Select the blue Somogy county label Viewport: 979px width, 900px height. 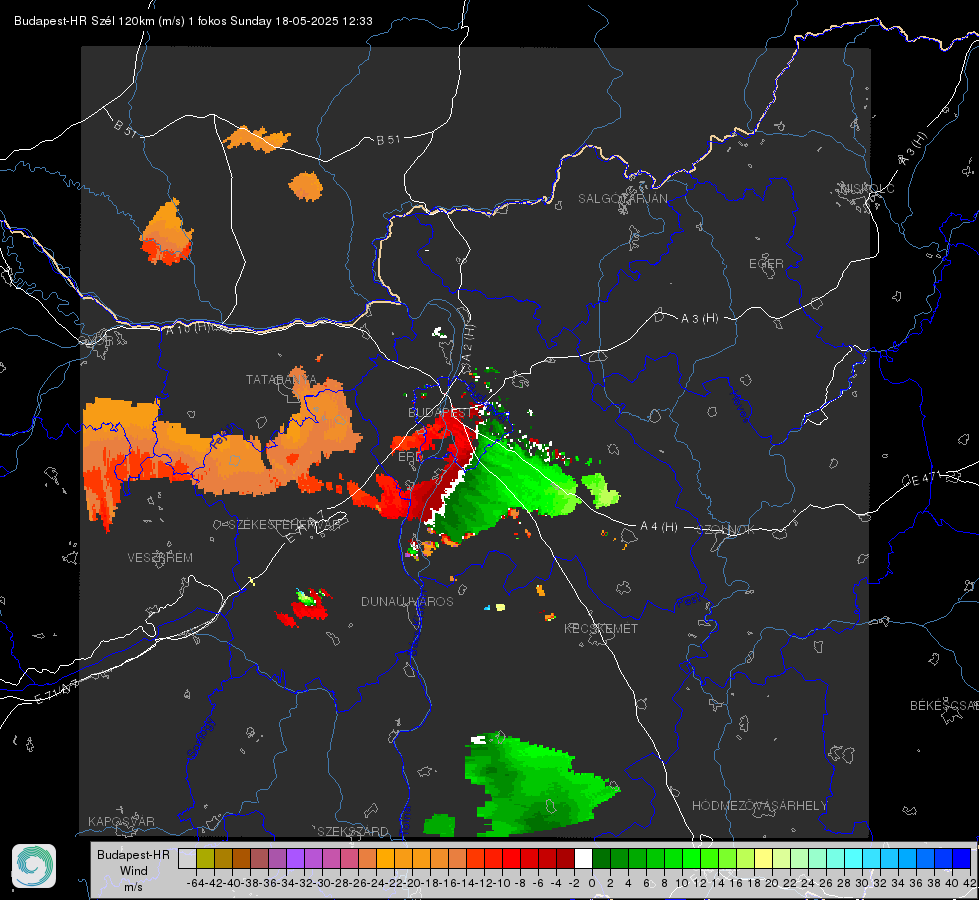point(199,738)
